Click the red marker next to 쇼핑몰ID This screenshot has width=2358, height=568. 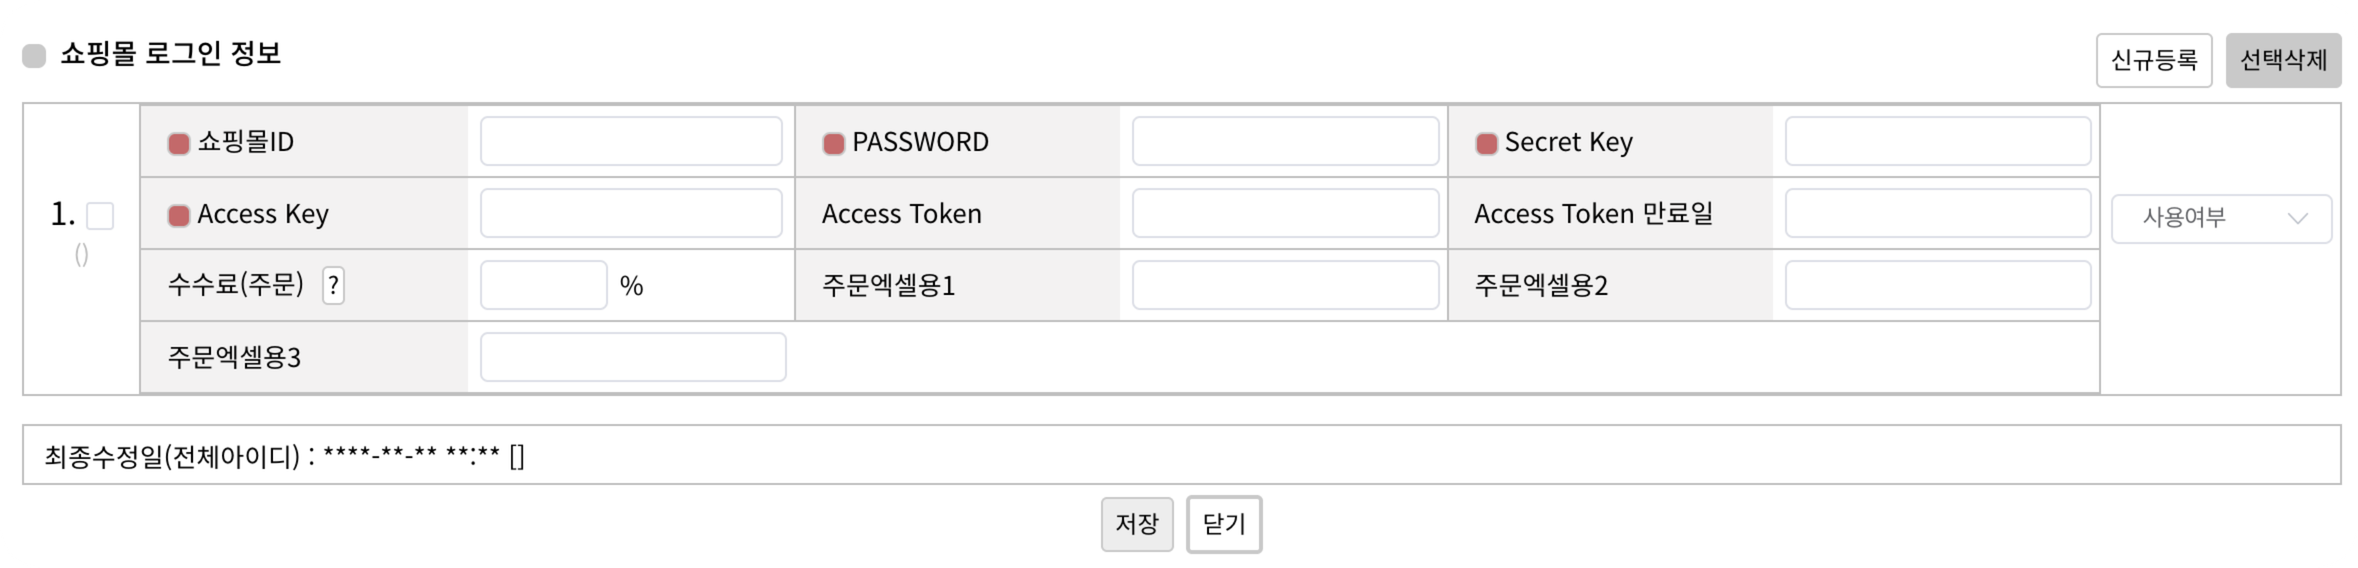click(179, 143)
